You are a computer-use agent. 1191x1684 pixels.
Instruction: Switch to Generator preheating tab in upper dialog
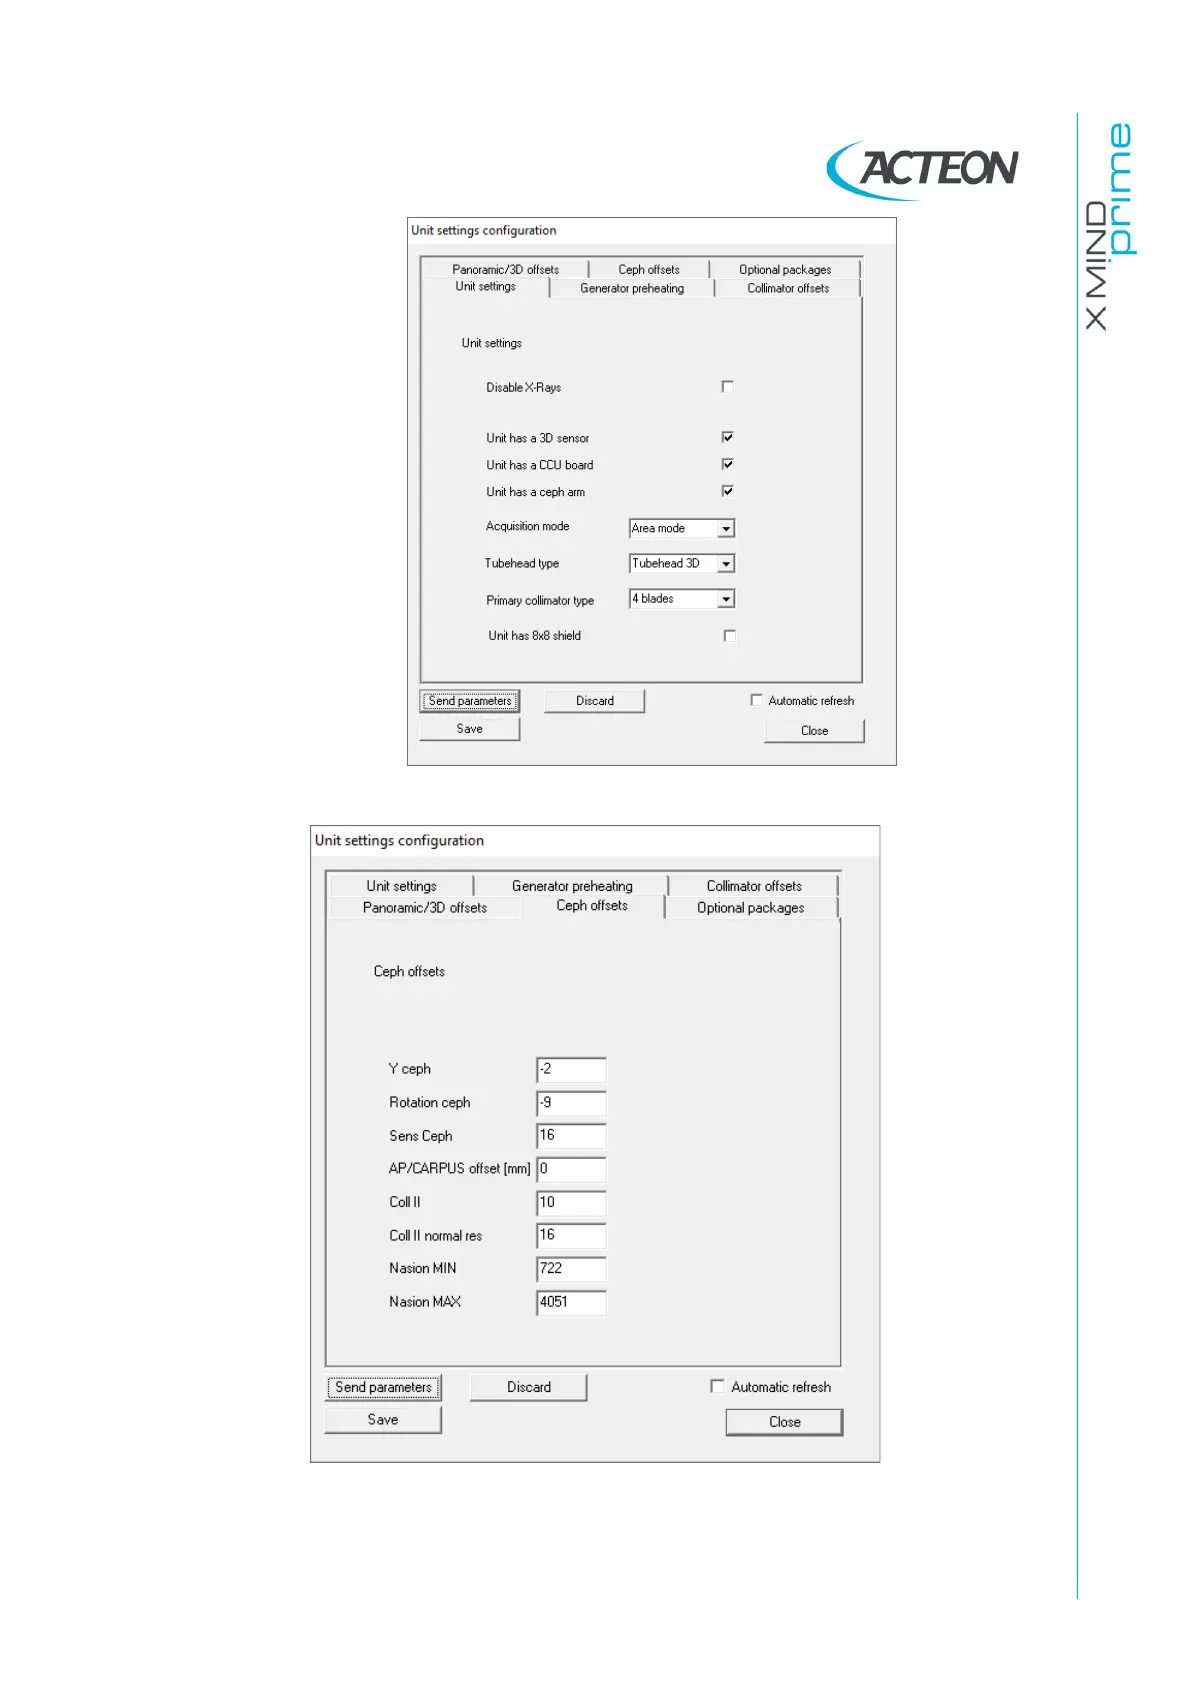632,288
